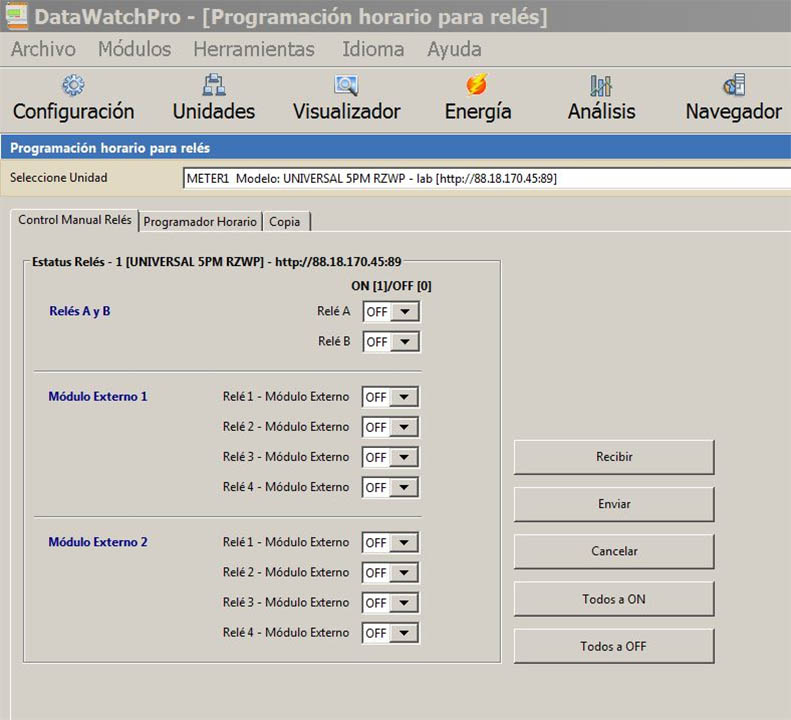The image size is (791, 720).
Task: Click the 'Módulo Externo 1' heading
Action: tap(98, 397)
